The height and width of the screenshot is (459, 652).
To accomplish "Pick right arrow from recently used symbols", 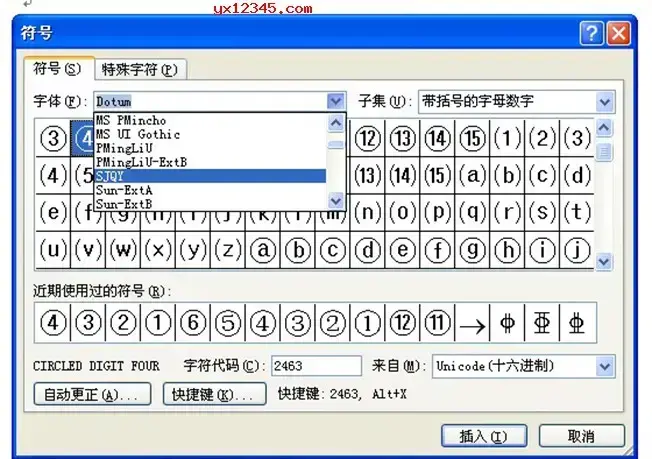I will point(472,323).
